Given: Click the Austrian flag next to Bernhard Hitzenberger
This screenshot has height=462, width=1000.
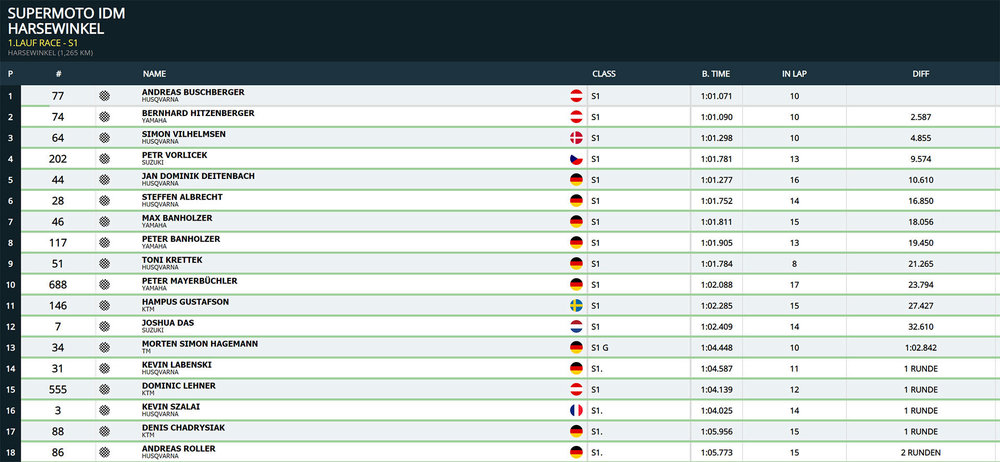Looking at the screenshot, I should click(x=576, y=117).
